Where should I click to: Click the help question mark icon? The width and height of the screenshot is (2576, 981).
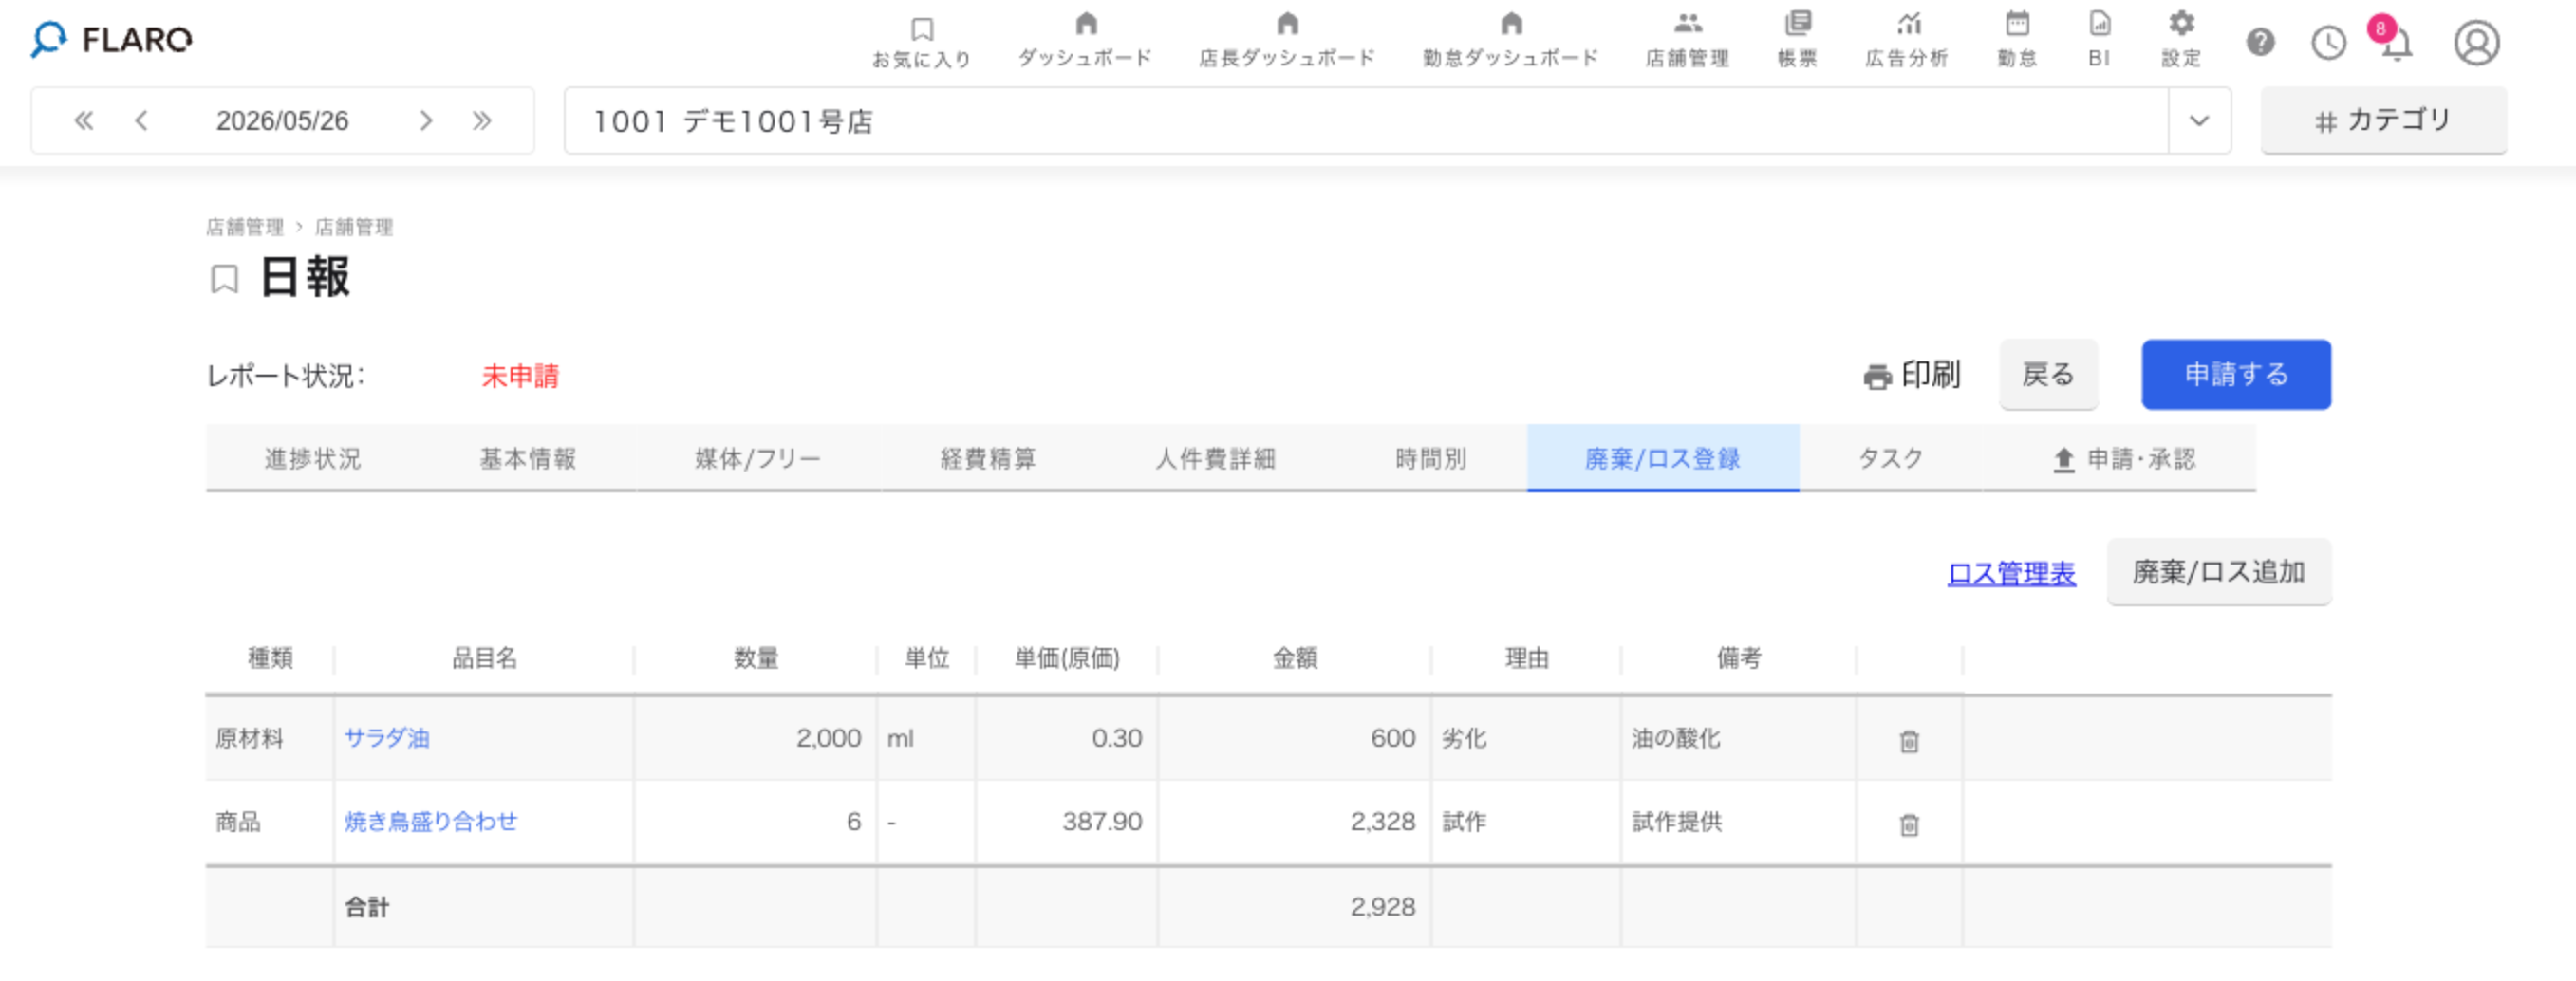(x=2260, y=42)
